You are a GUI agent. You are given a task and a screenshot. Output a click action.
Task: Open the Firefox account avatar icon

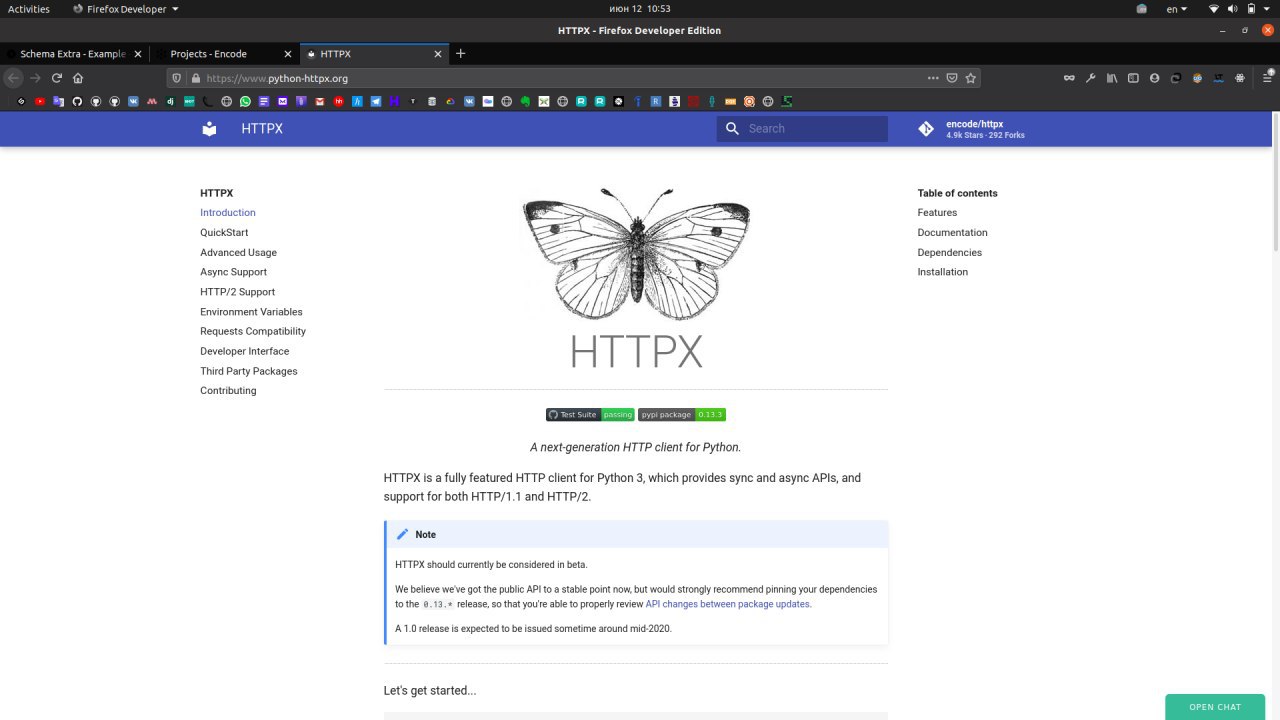pyautogui.click(x=1154, y=77)
